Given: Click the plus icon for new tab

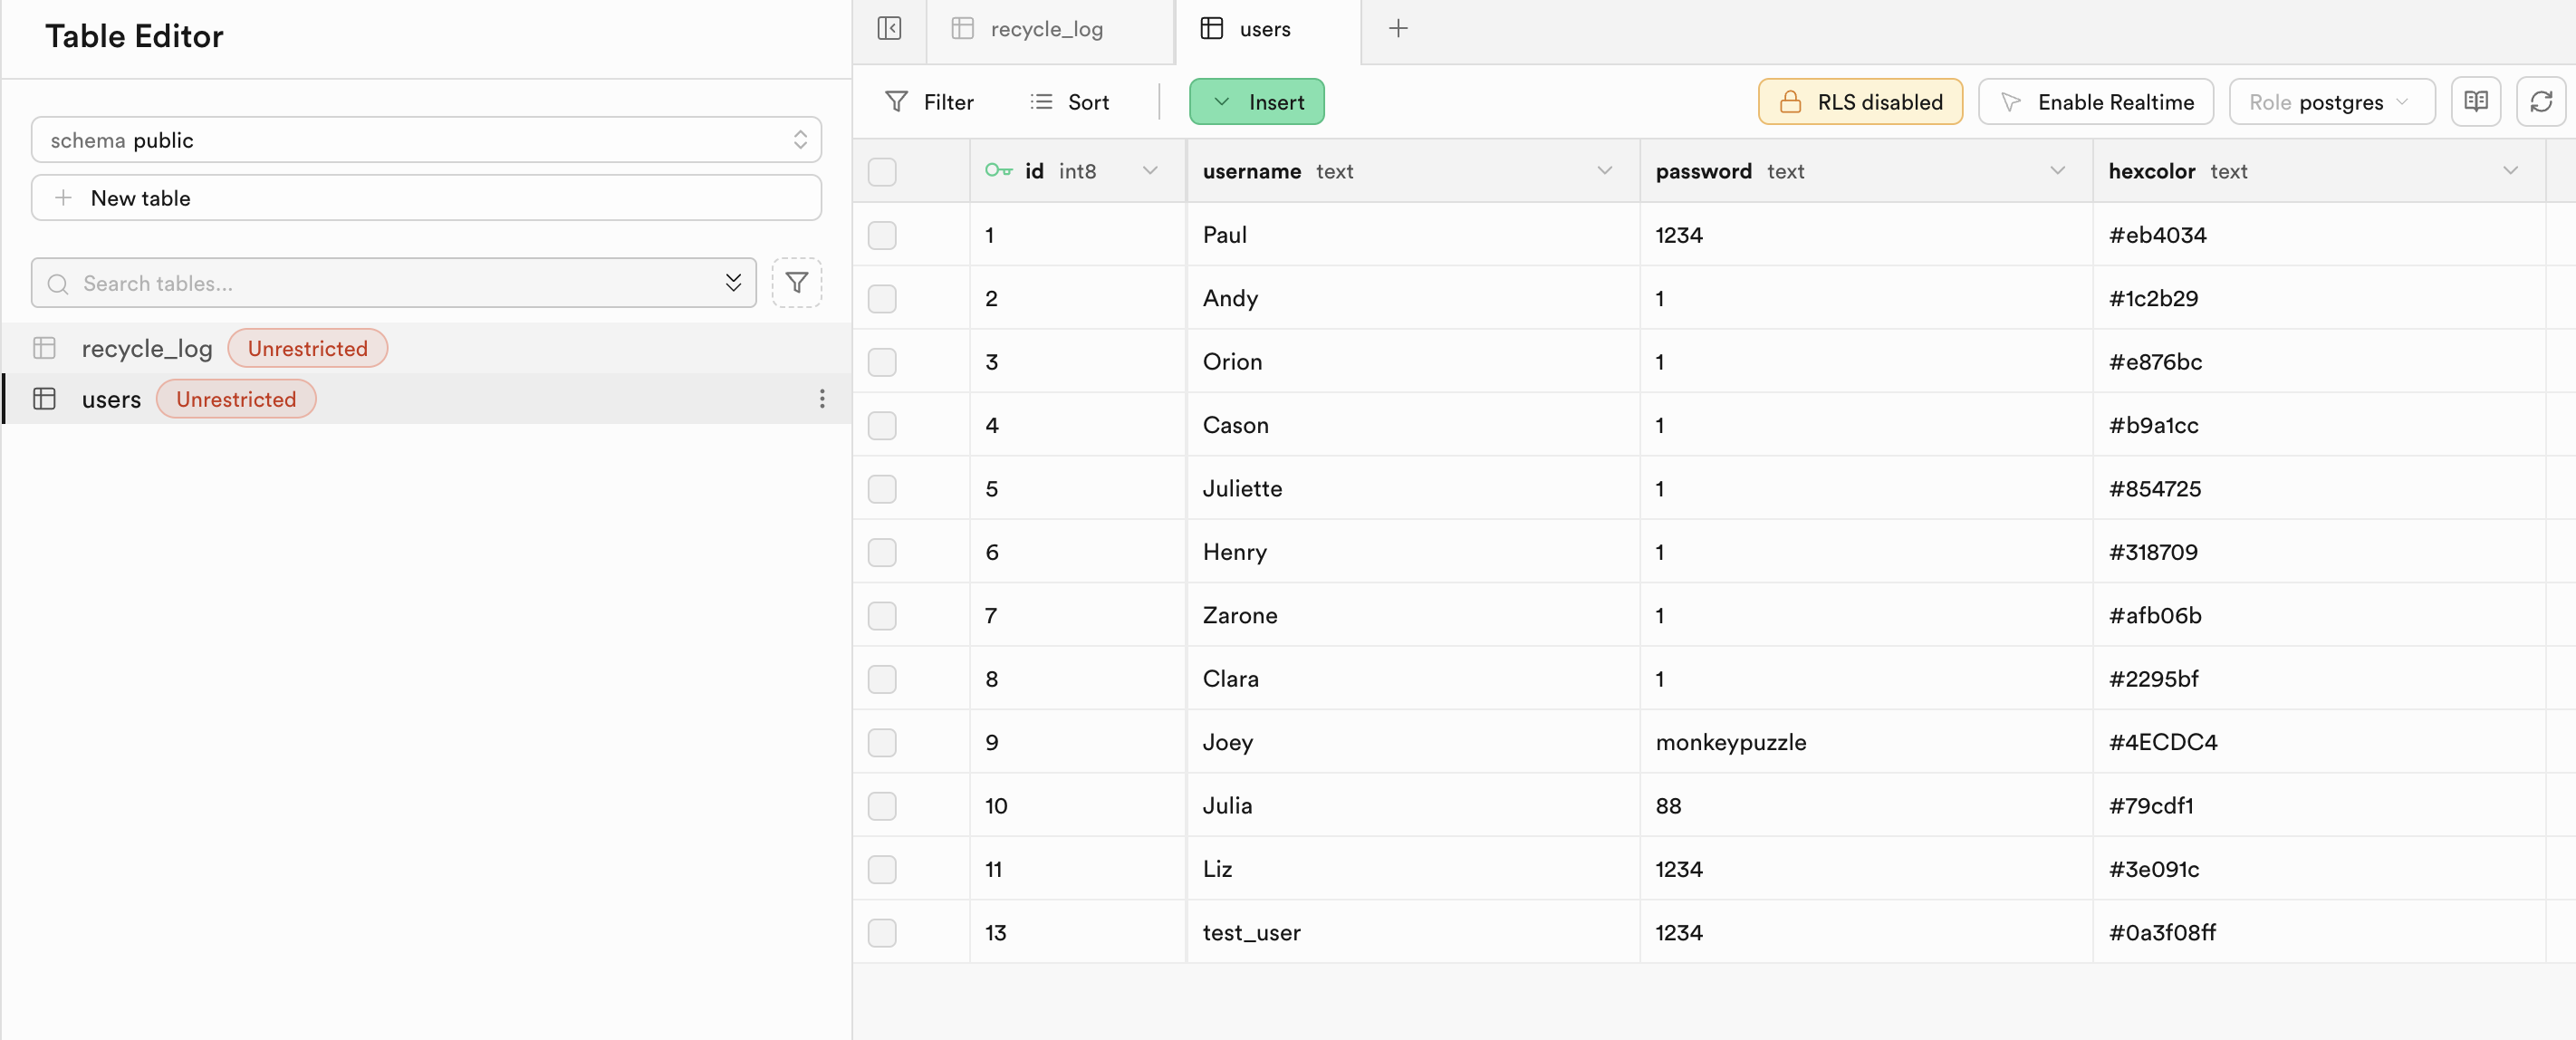Looking at the screenshot, I should [1398, 29].
